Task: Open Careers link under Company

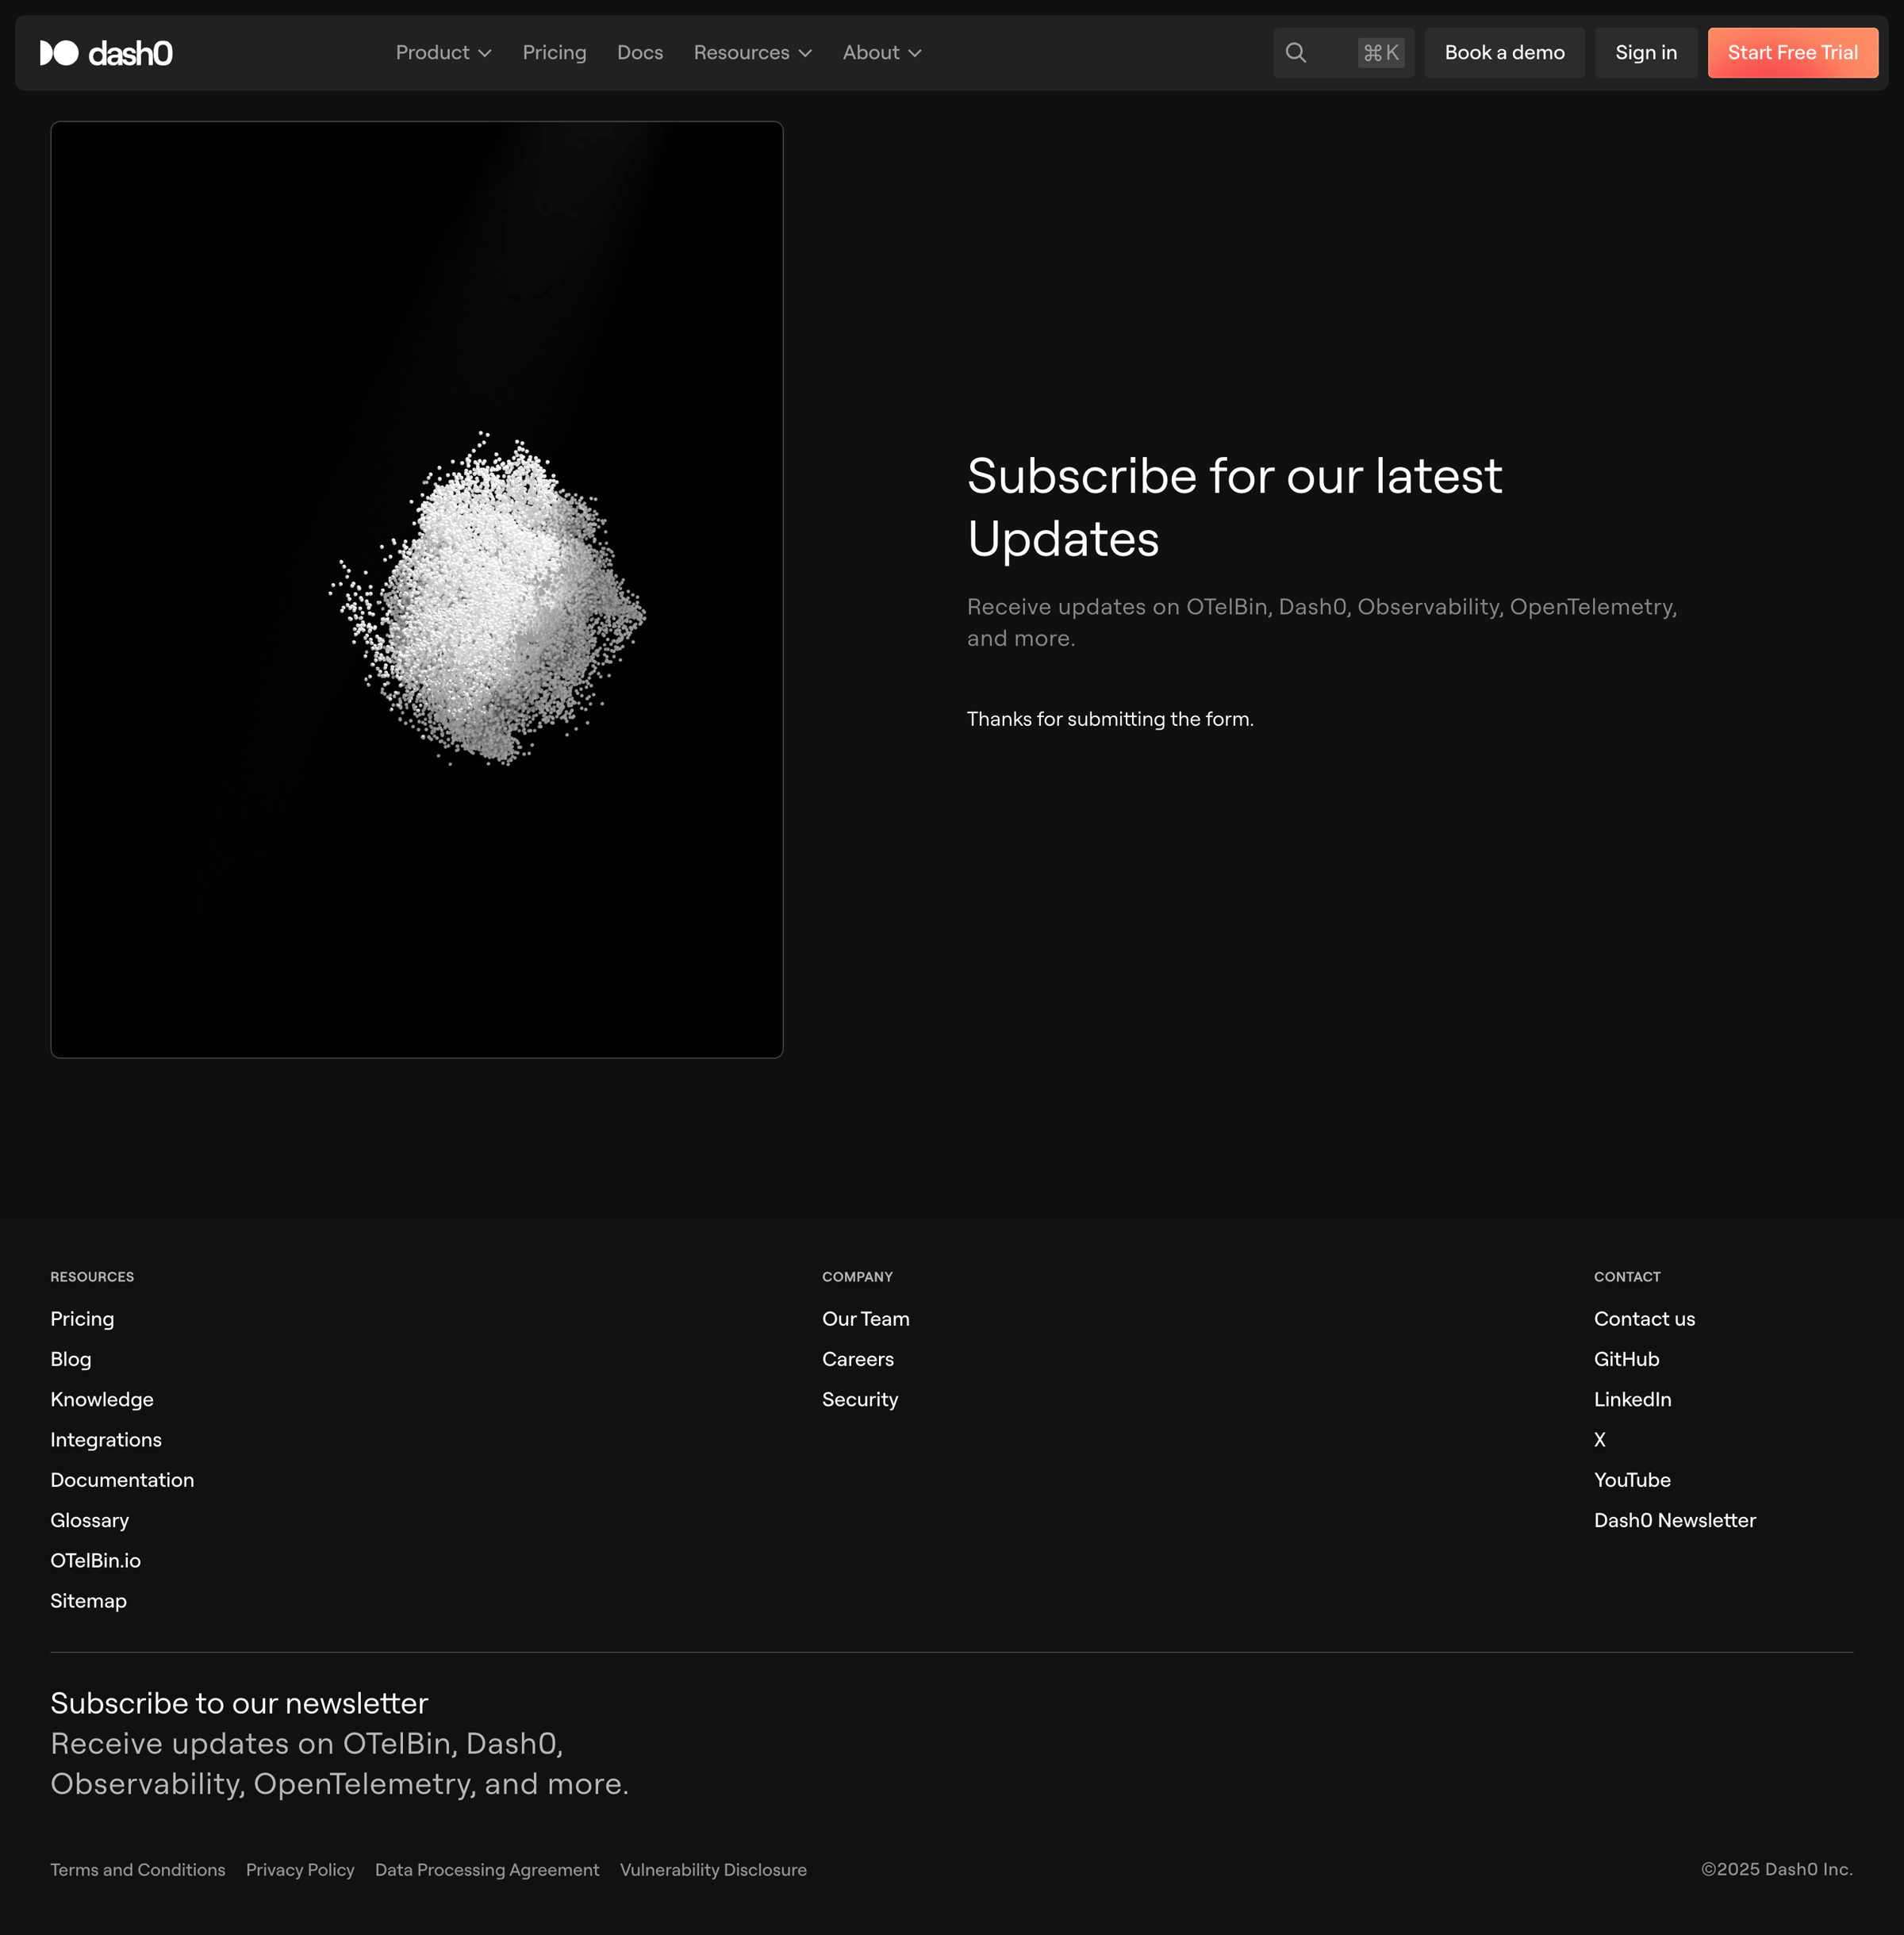Action: coord(858,1359)
